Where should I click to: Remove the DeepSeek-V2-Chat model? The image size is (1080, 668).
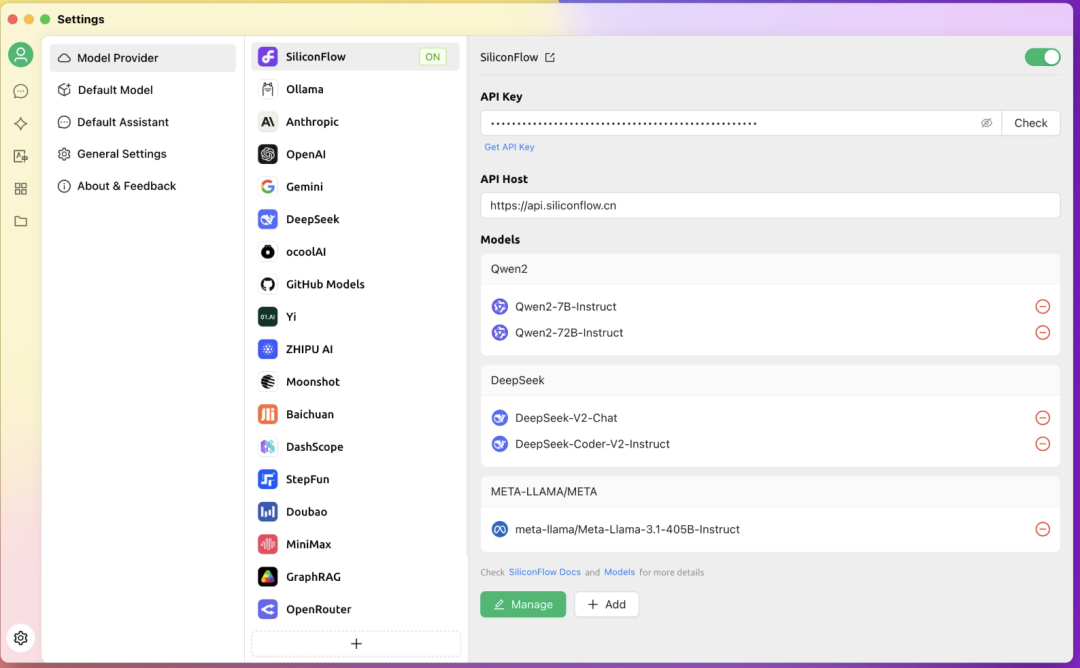tap(1043, 418)
